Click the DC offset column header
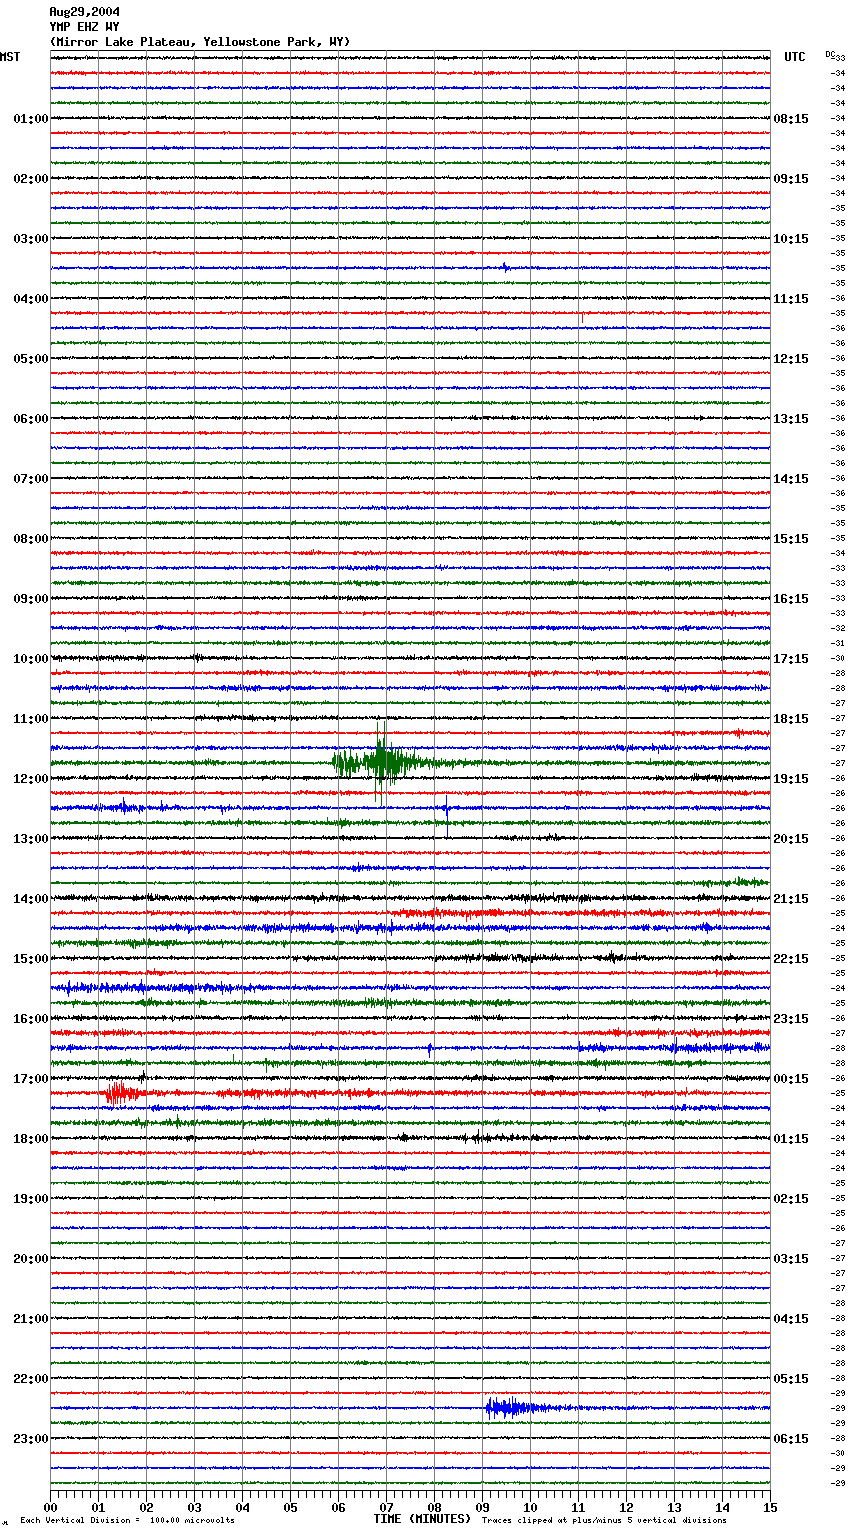Image resolution: width=850 pixels, height=1534 pixels. pos(831,54)
